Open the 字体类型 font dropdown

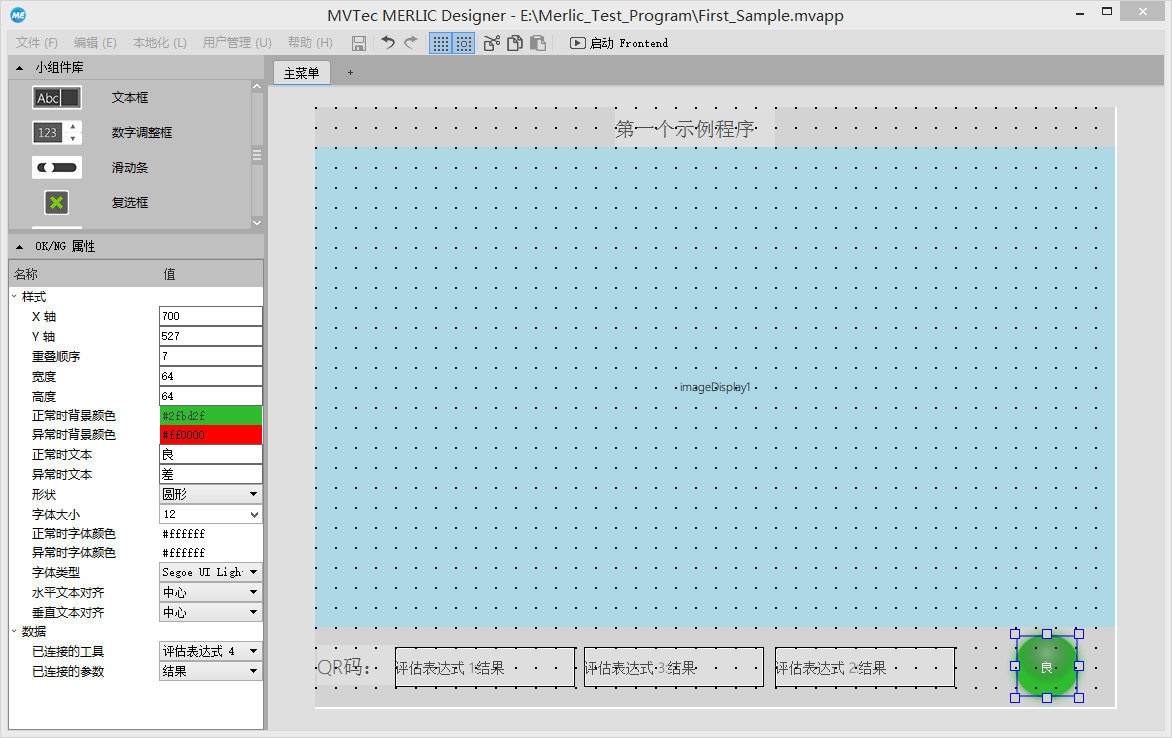click(x=253, y=572)
